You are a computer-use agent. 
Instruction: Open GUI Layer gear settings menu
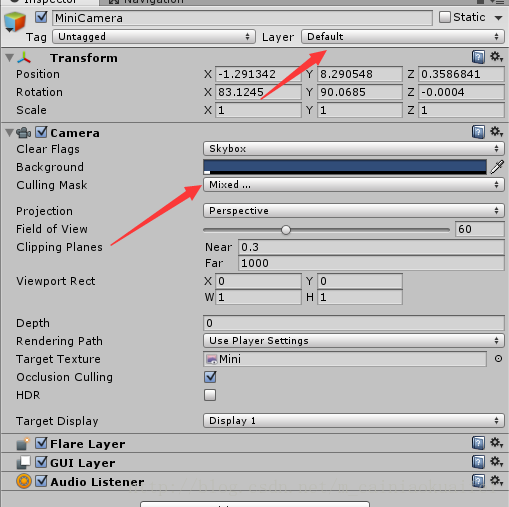tap(496, 462)
